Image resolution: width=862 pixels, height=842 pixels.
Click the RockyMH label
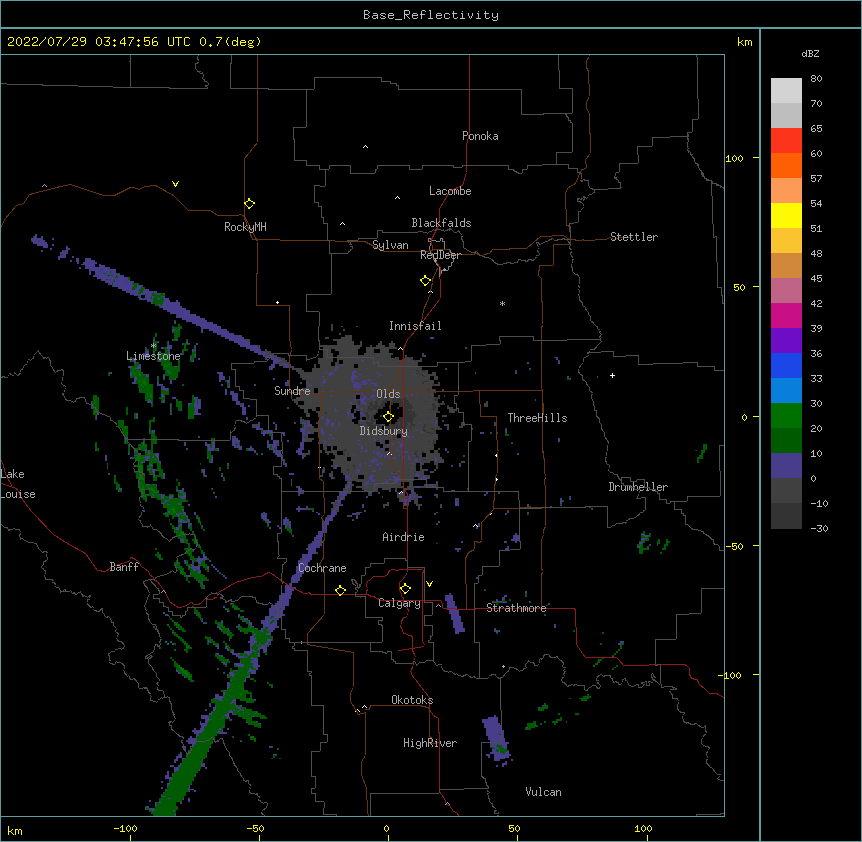(245, 227)
